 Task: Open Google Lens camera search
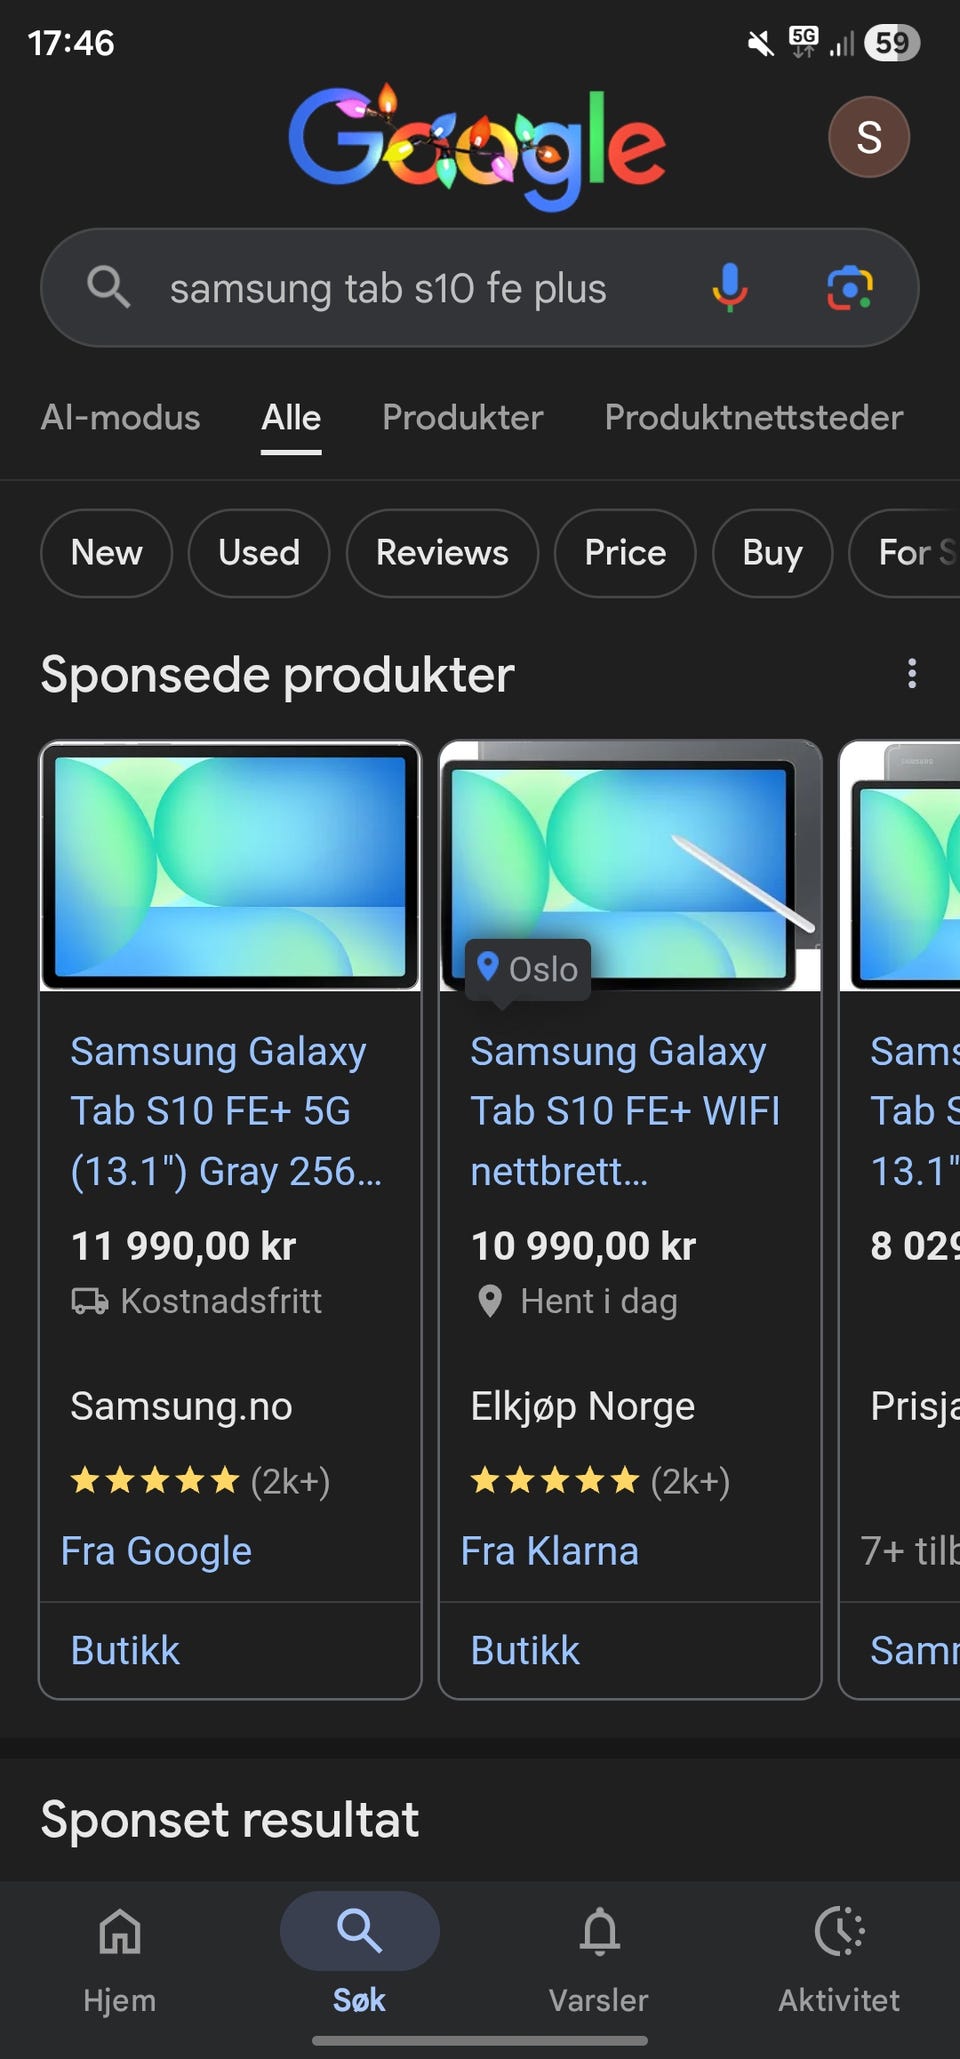click(x=849, y=288)
